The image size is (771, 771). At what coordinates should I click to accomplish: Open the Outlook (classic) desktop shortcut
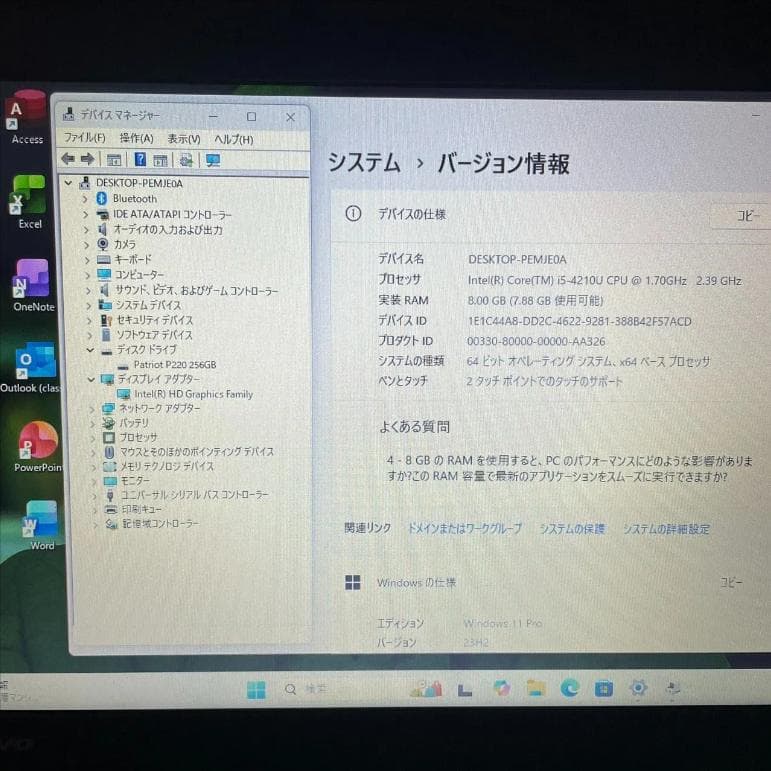coord(31,368)
